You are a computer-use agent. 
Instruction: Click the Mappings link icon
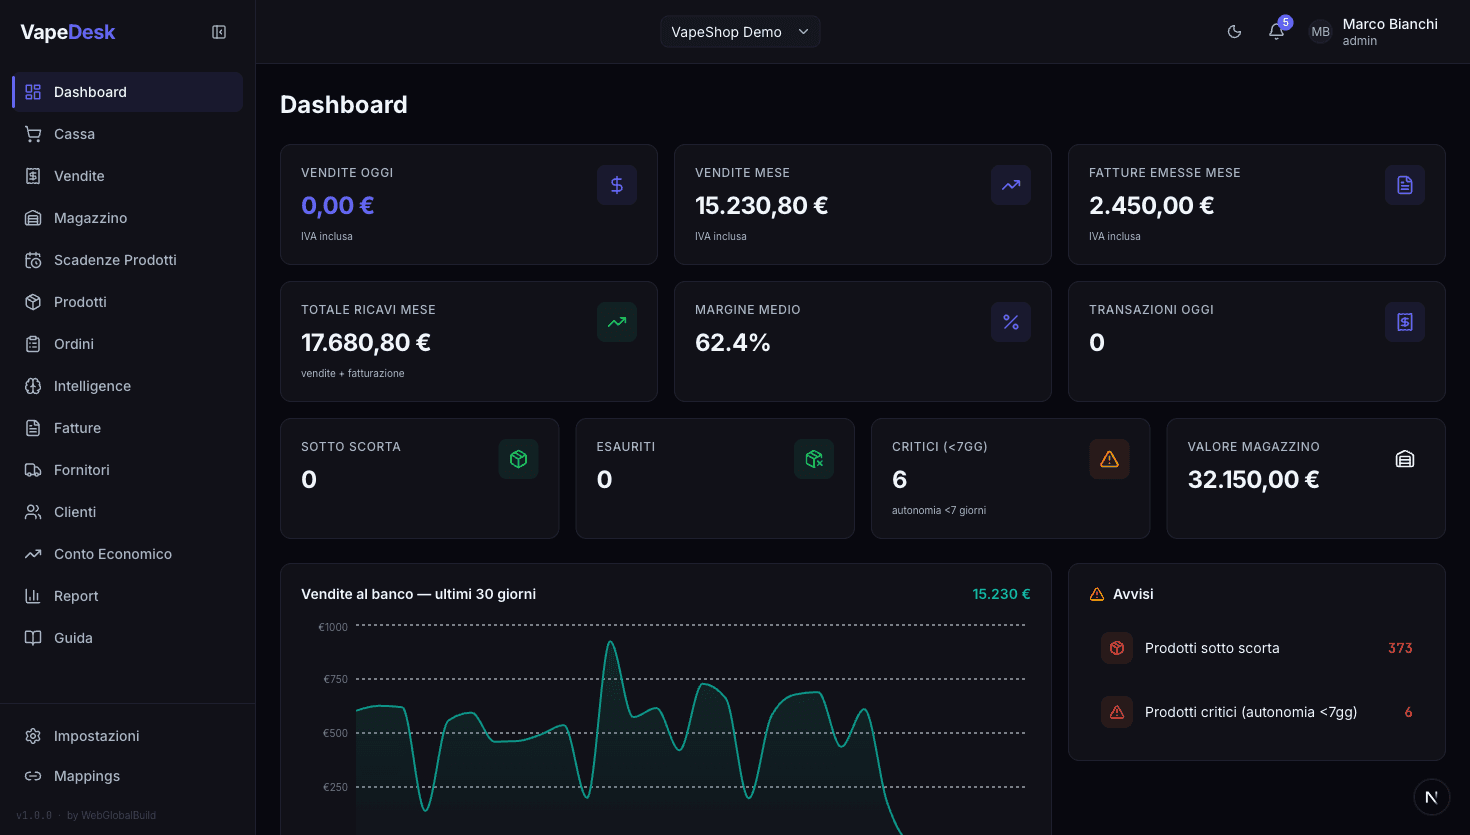tap(31, 775)
